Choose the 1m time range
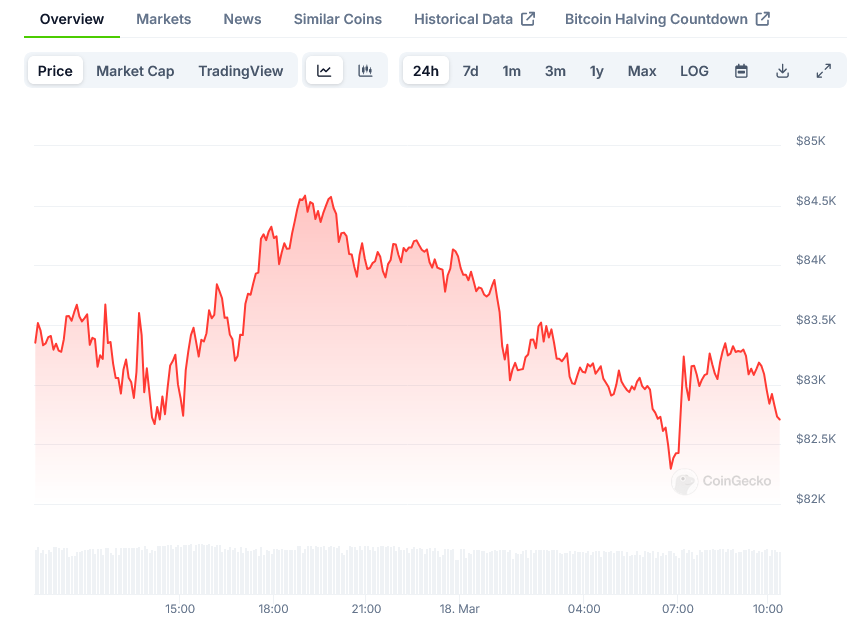847x628 pixels. (x=512, y=71)
